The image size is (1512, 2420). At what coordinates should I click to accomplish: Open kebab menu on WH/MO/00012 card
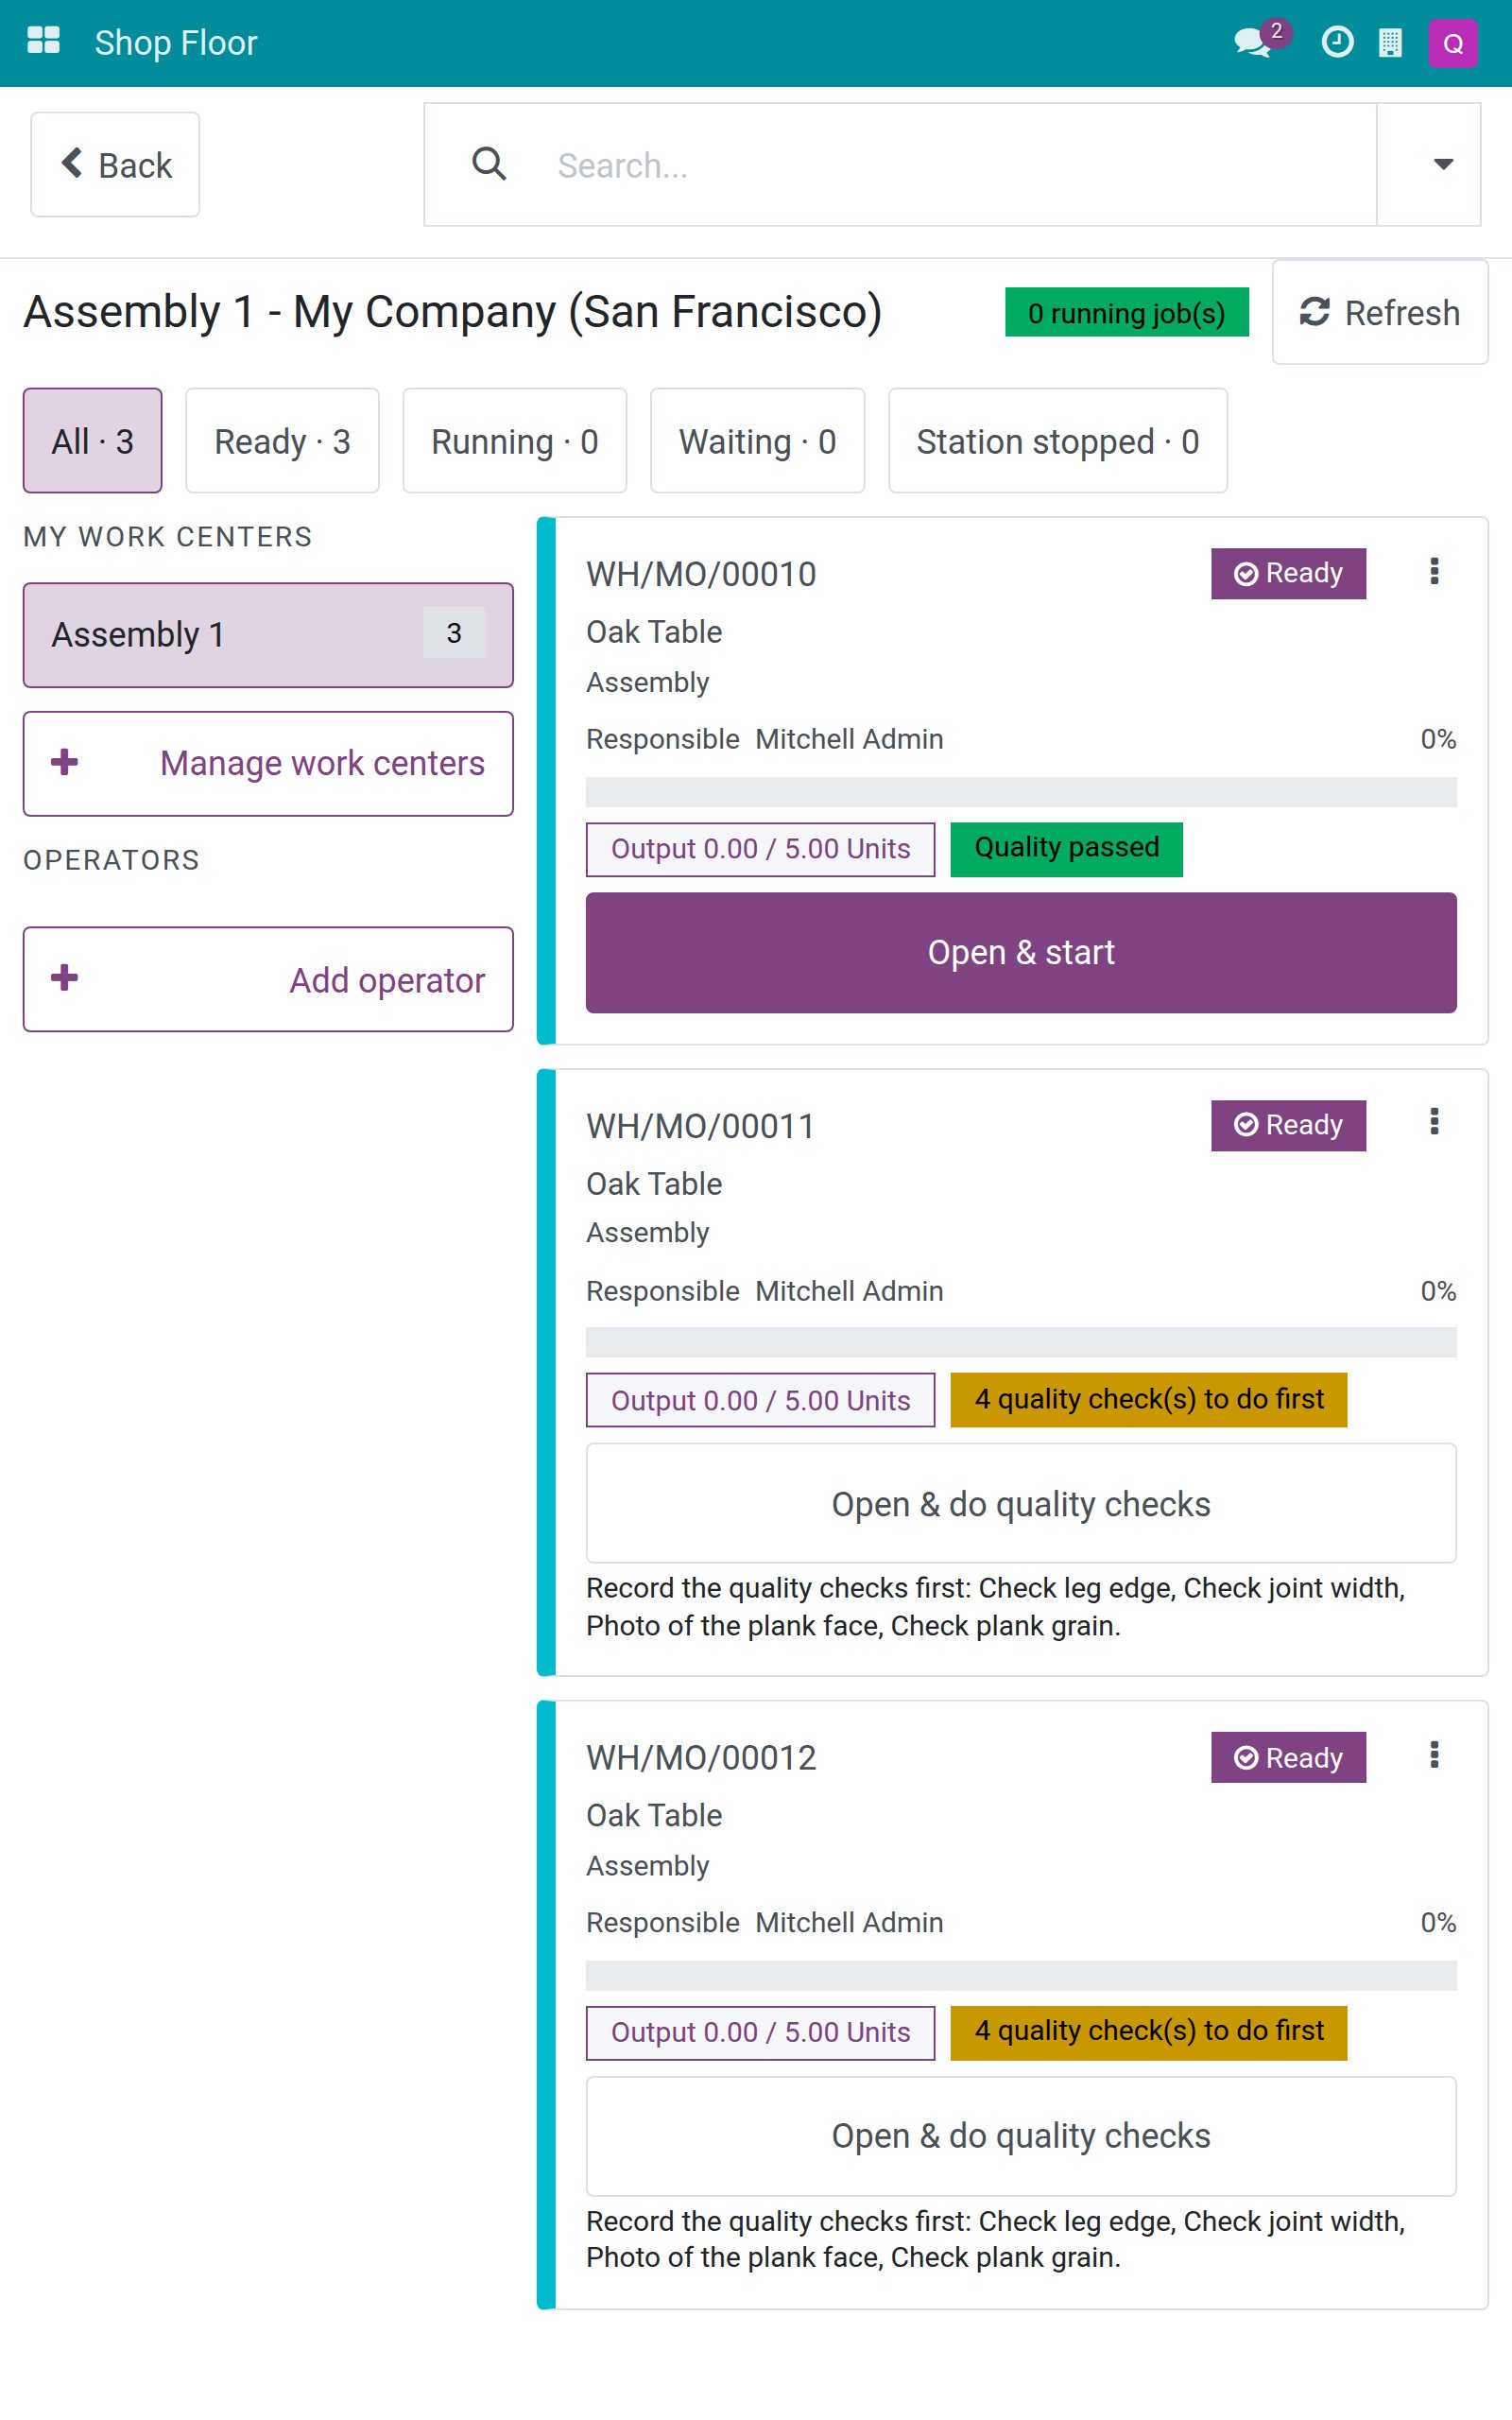click(x=1434, y=1755)
